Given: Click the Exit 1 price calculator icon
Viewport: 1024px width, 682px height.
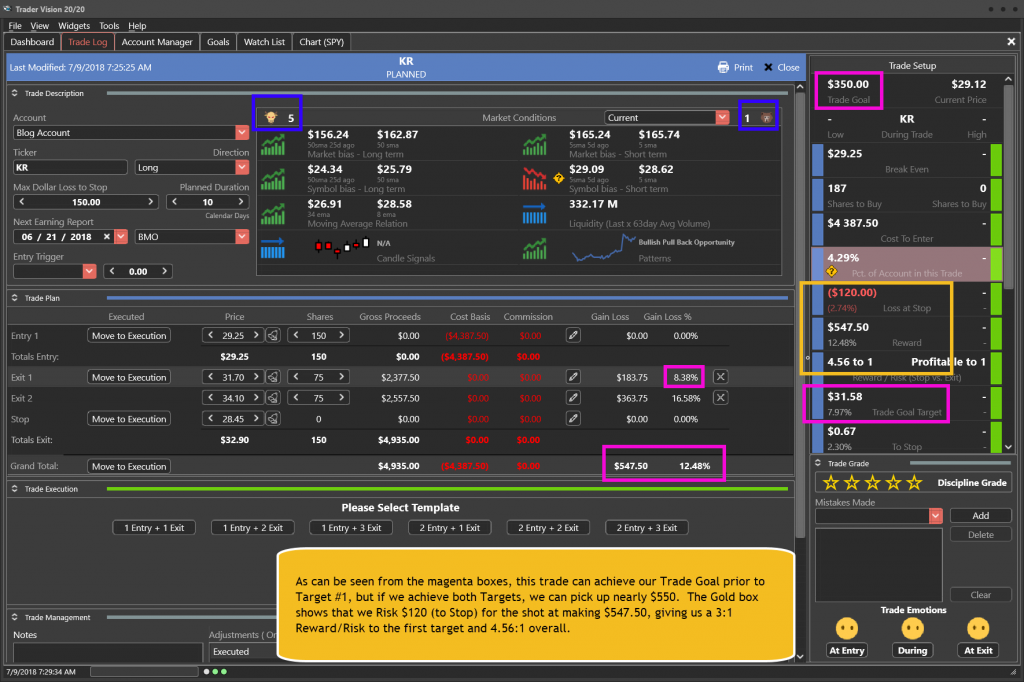Looking at the screenshot, I should [273, 378].
